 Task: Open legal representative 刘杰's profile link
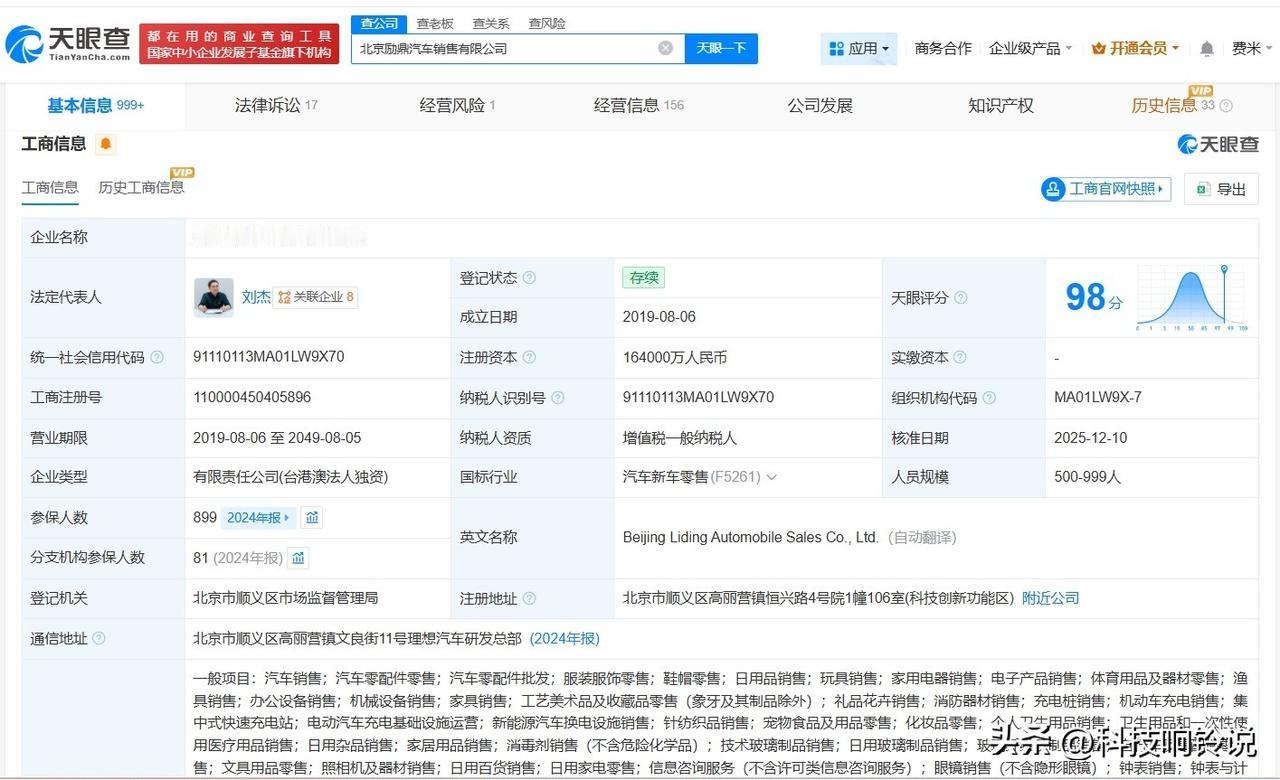pyautogui.click(x=256, y=297)
